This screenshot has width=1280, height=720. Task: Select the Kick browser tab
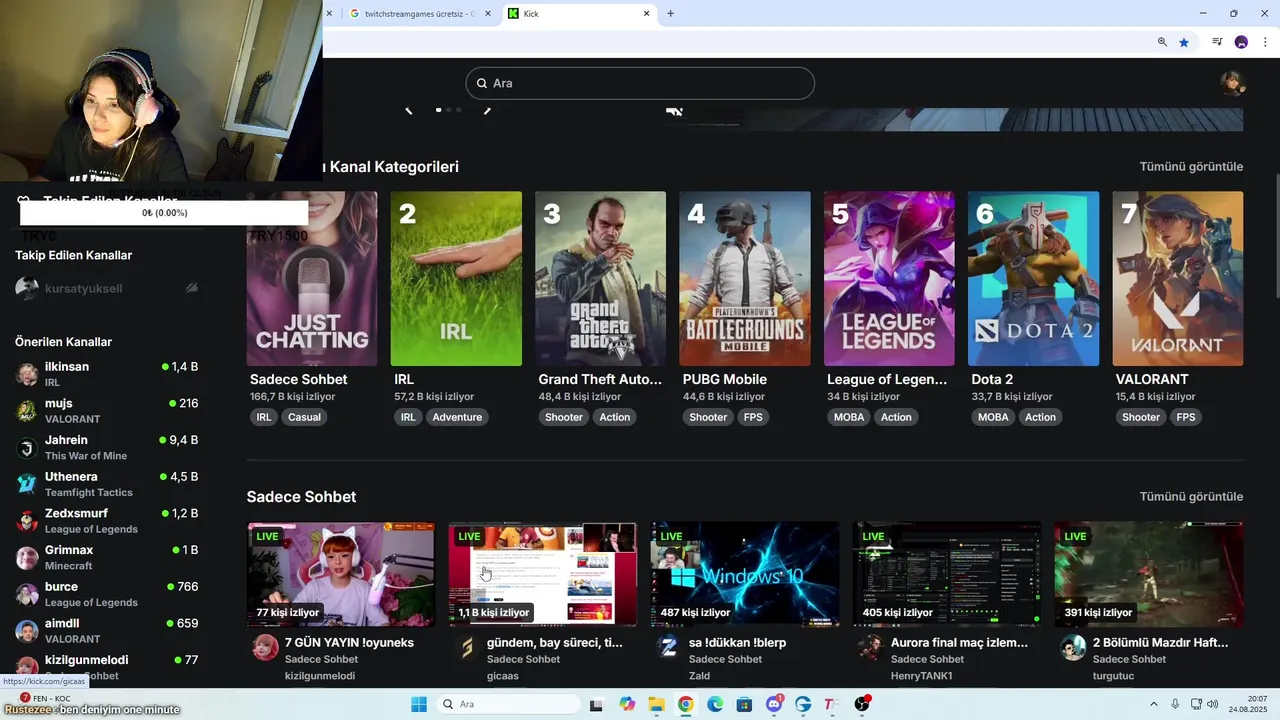pyautogui.click(x=578, y=13)
